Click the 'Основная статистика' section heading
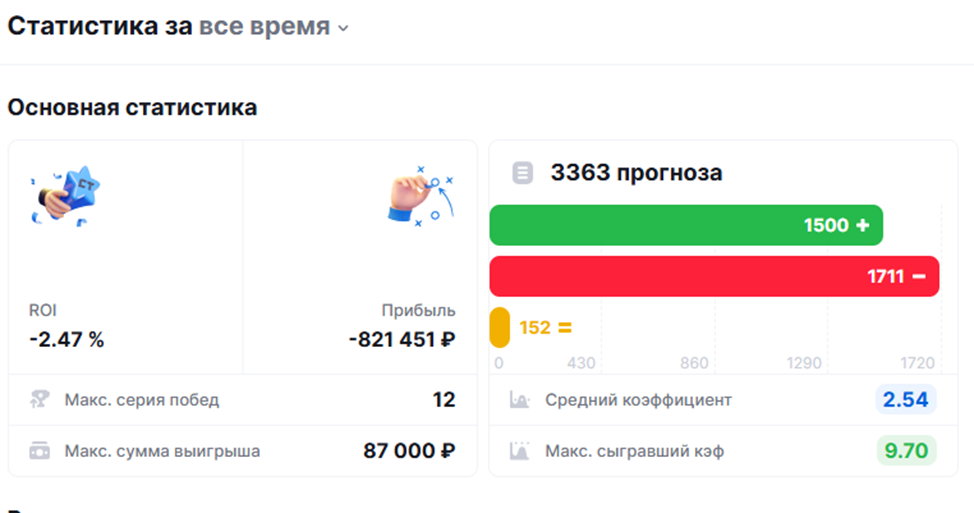 pos(132,107)
